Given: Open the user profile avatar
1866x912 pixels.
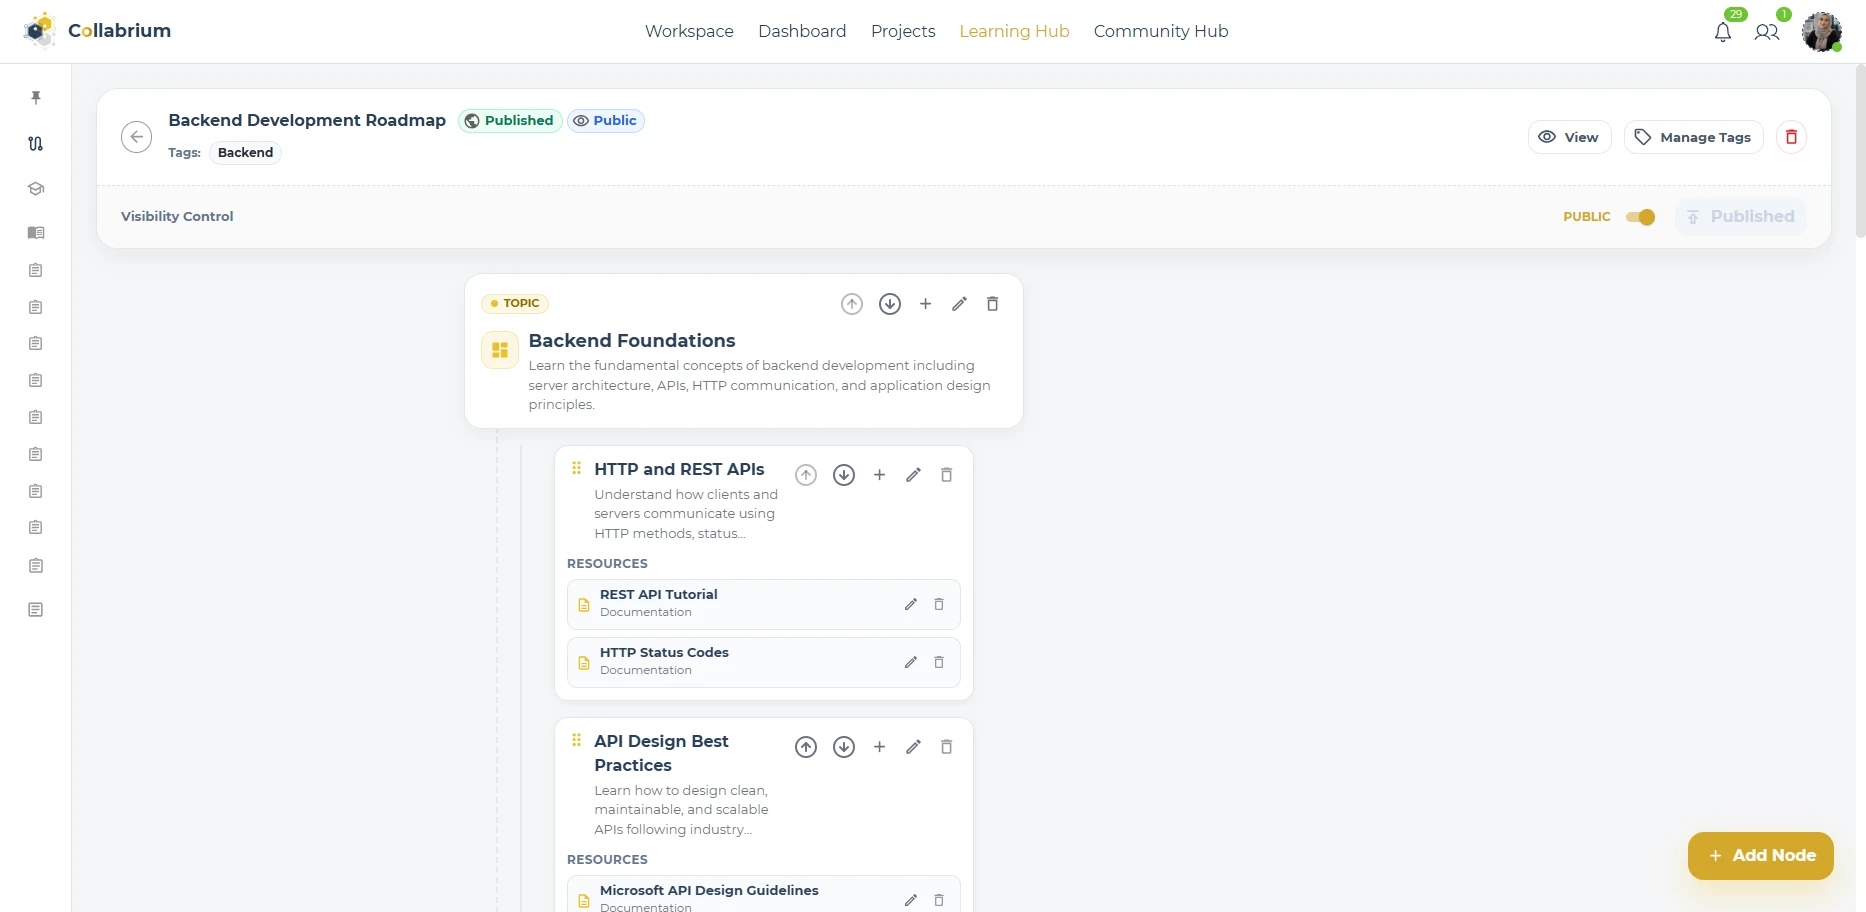Looking at the screenshot, I should point(1822,31).
